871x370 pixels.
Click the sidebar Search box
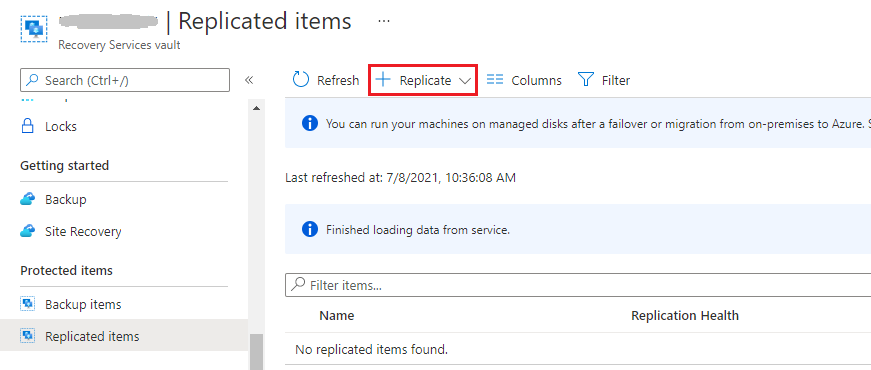click(125, 80)
